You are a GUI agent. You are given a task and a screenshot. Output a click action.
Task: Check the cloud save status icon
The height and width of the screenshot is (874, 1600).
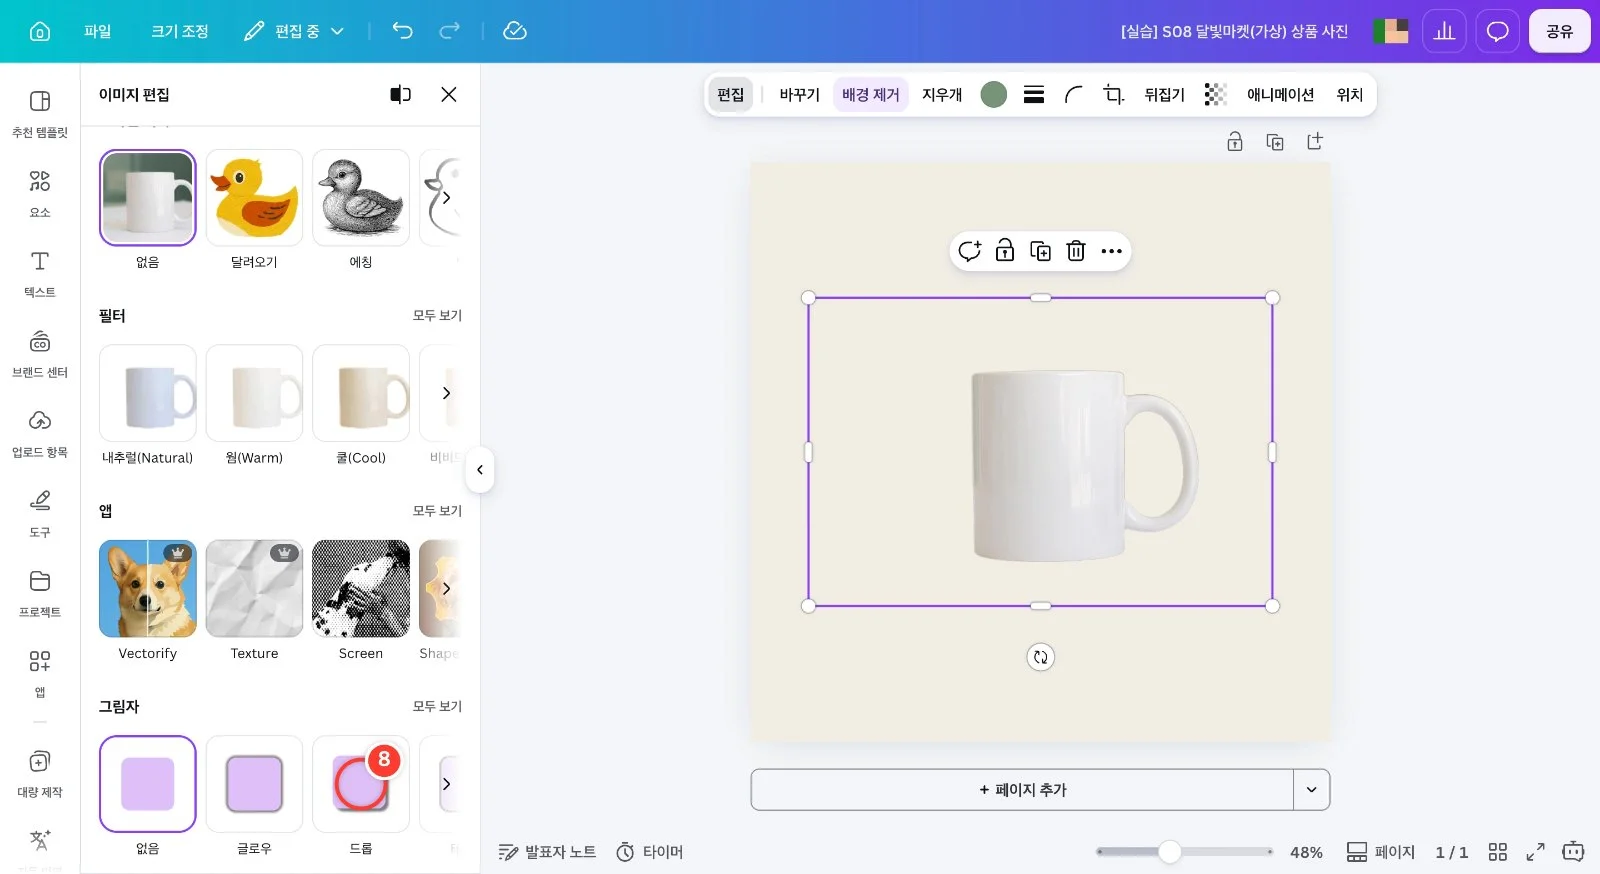point(515,31)
